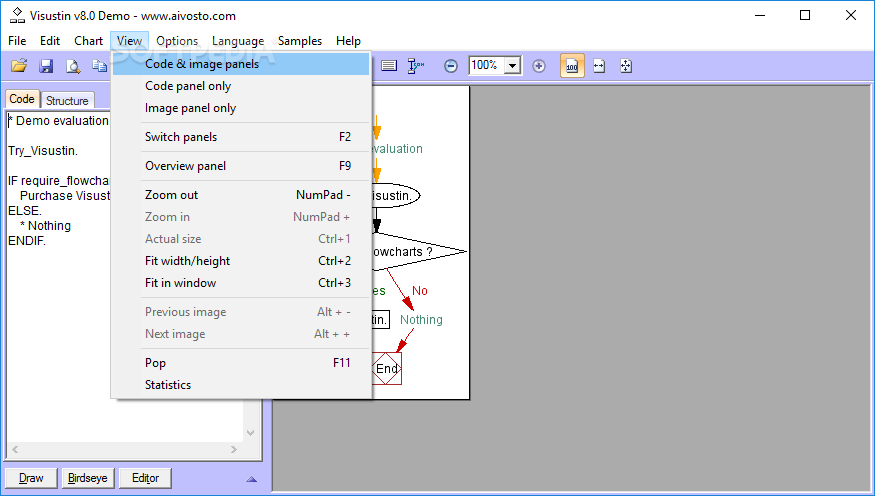The height and width of the screenshot is (496, 875).
Task: Switch to the Code tab
Action: pyautogui.click(x=22, y=99)
